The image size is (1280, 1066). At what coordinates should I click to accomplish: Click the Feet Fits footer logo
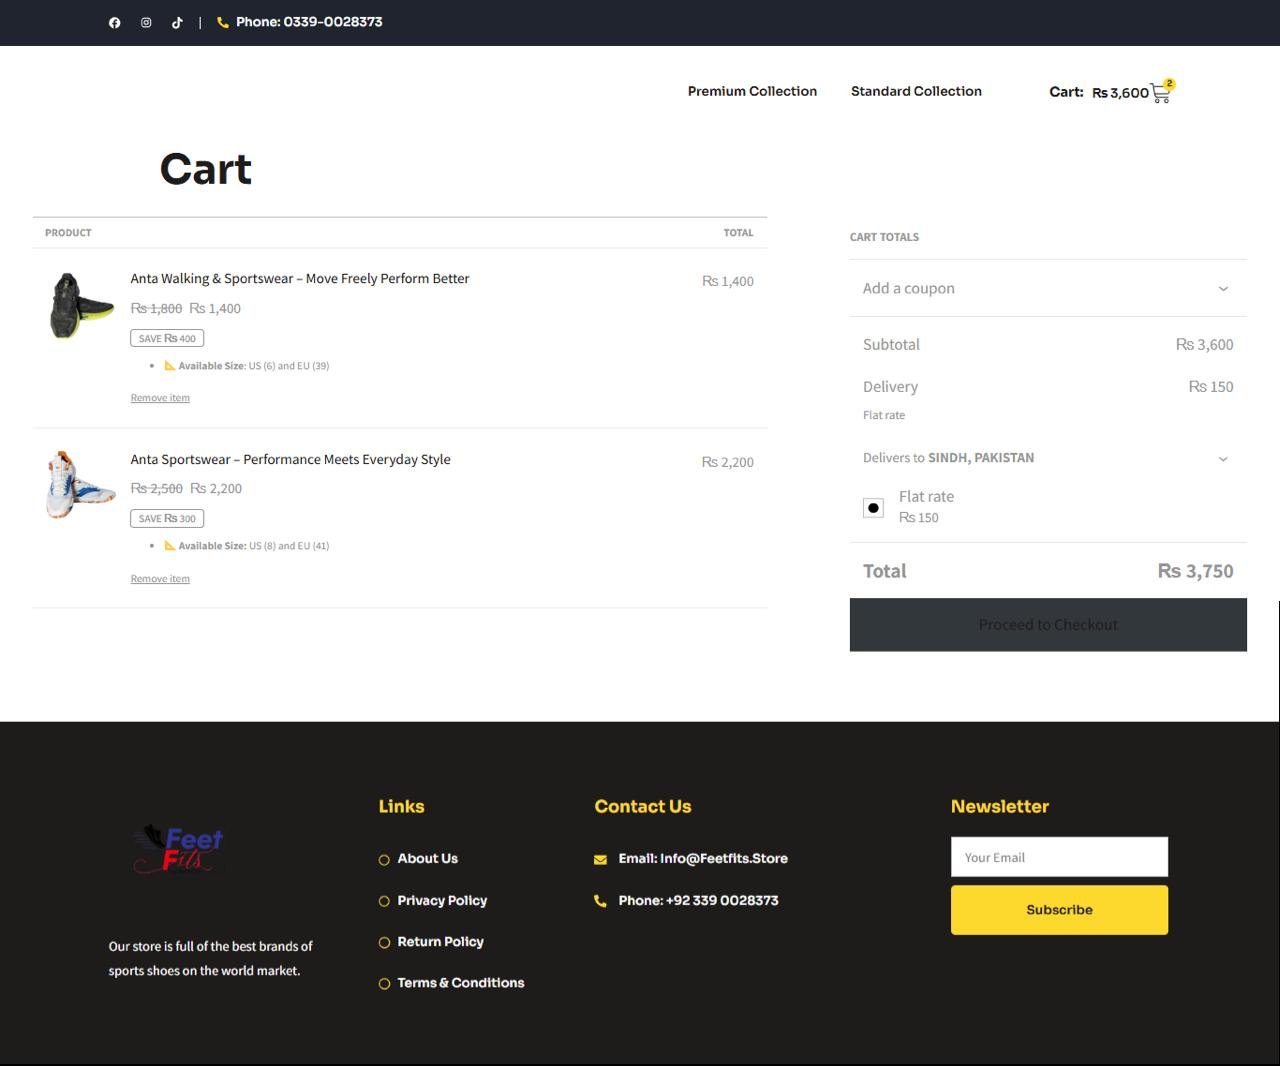(x=178, y=849)
